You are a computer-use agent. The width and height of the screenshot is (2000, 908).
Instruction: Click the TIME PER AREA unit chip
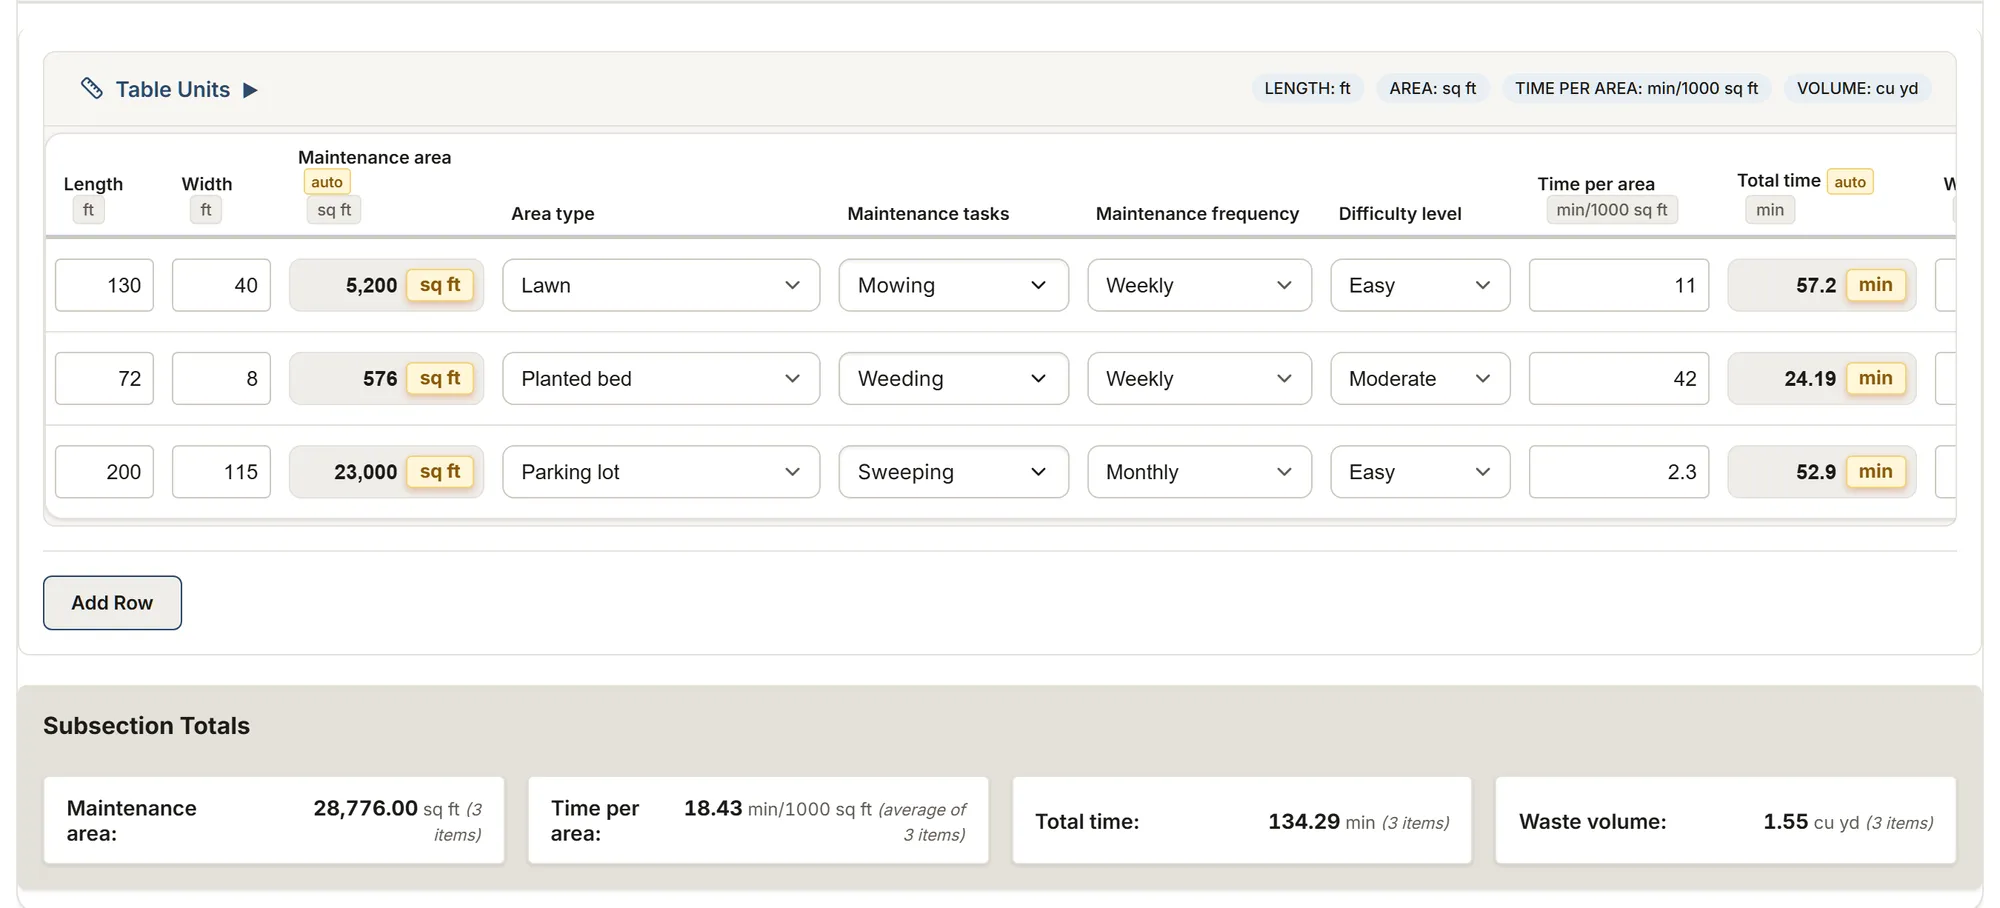point(1636,88)
